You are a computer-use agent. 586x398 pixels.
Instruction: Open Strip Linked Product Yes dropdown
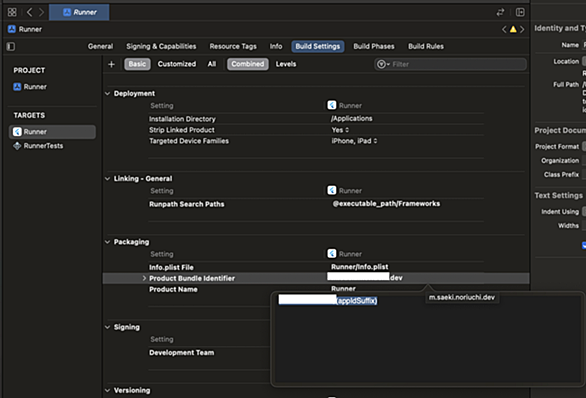(340, 130)
